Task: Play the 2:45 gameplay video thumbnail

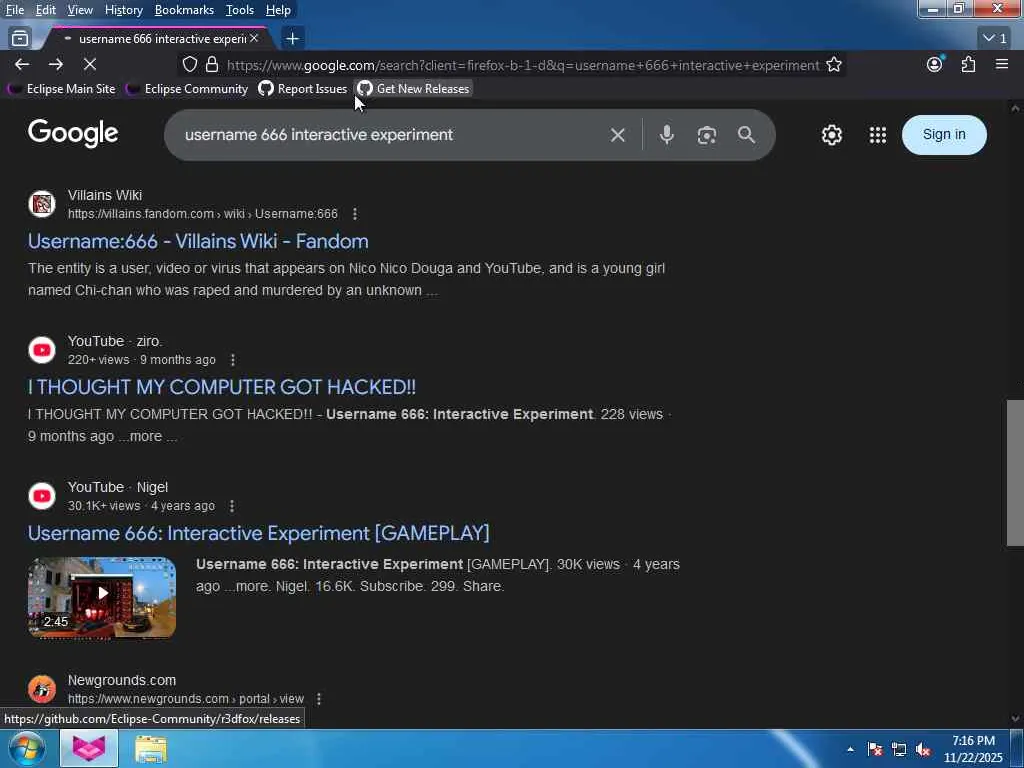Action: coord(102,598)
